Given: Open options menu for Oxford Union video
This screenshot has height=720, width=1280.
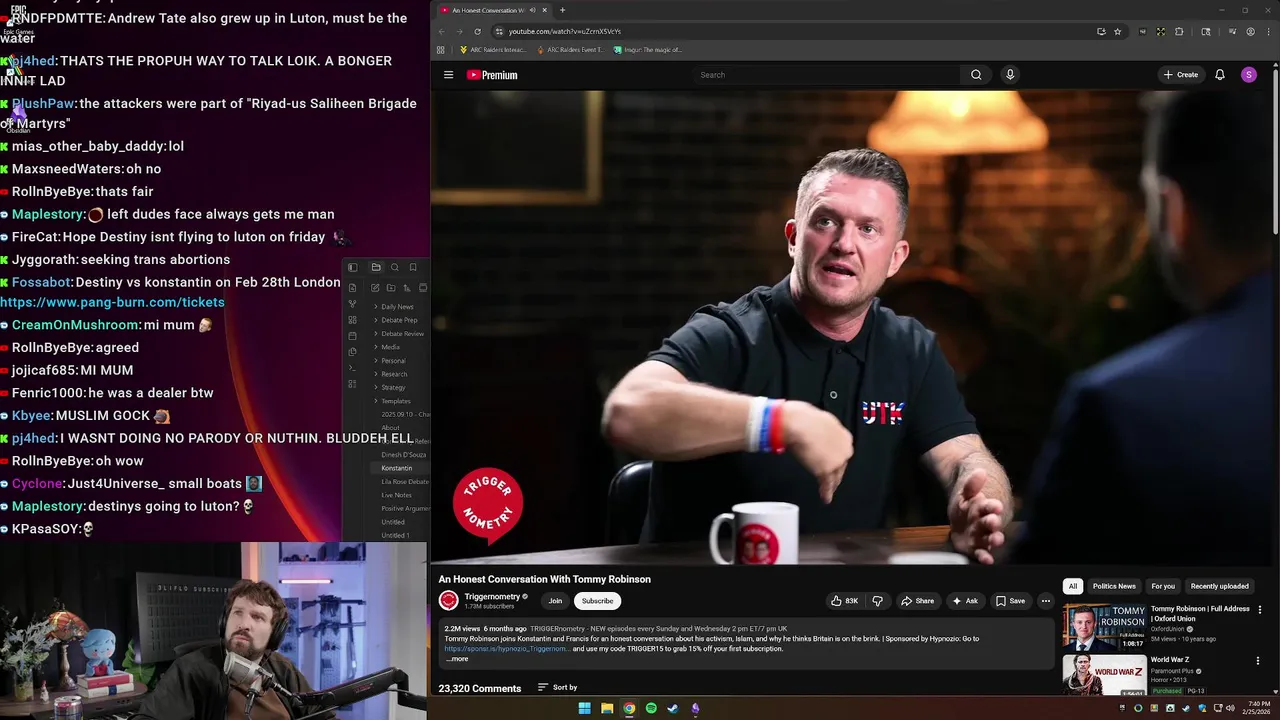Looking at the screenshot, I should [1259, 610].
